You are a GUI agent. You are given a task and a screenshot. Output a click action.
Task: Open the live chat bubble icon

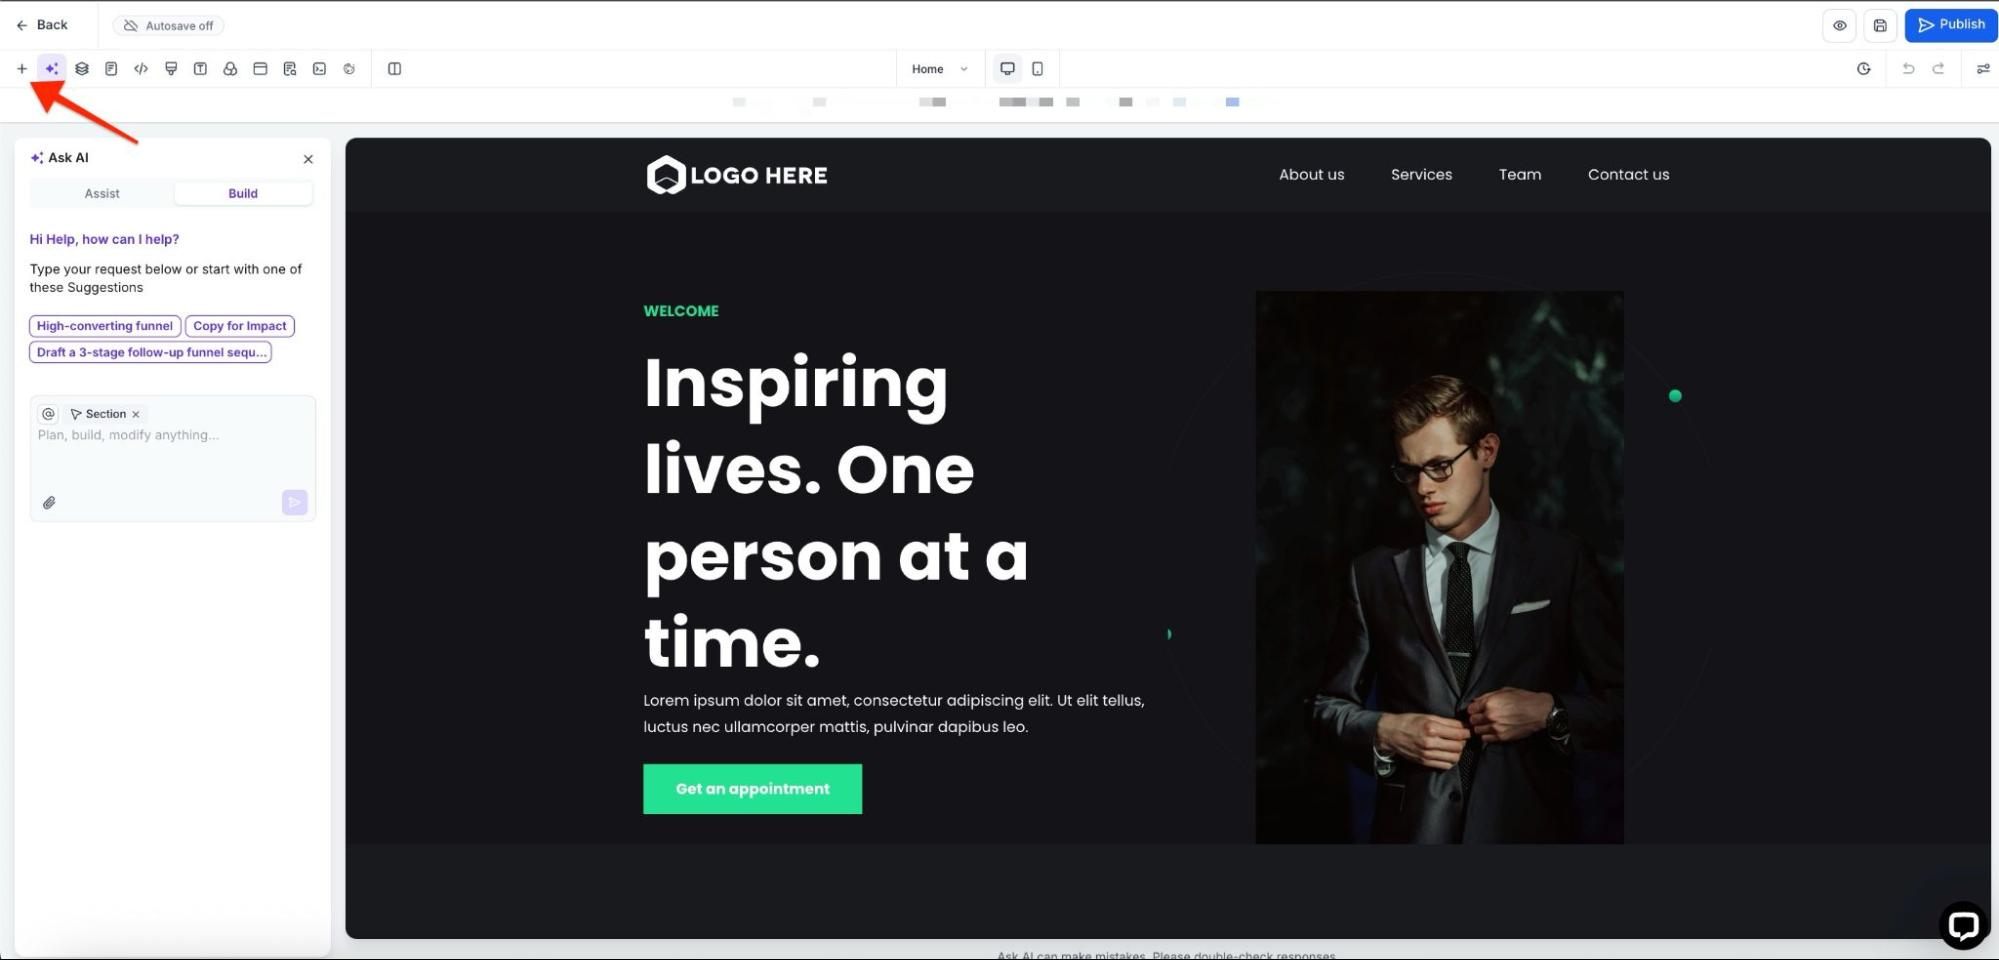(1962, 925)
